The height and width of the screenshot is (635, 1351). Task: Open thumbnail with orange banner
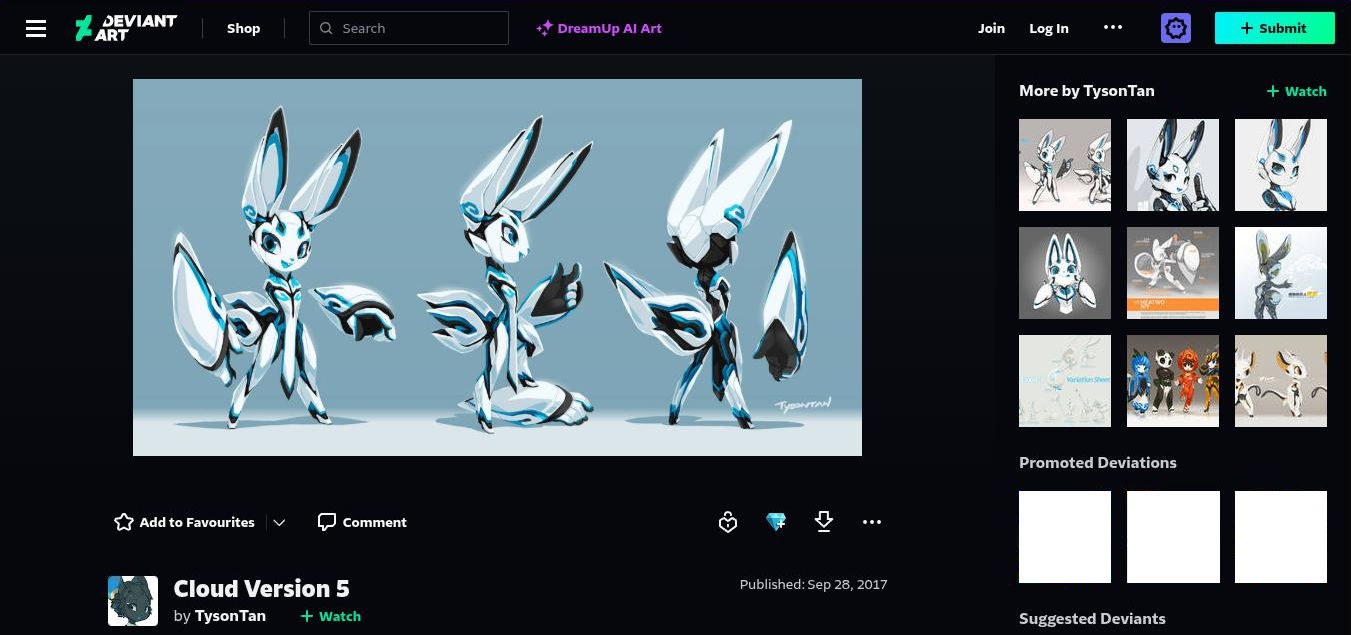click(1173, 273)
